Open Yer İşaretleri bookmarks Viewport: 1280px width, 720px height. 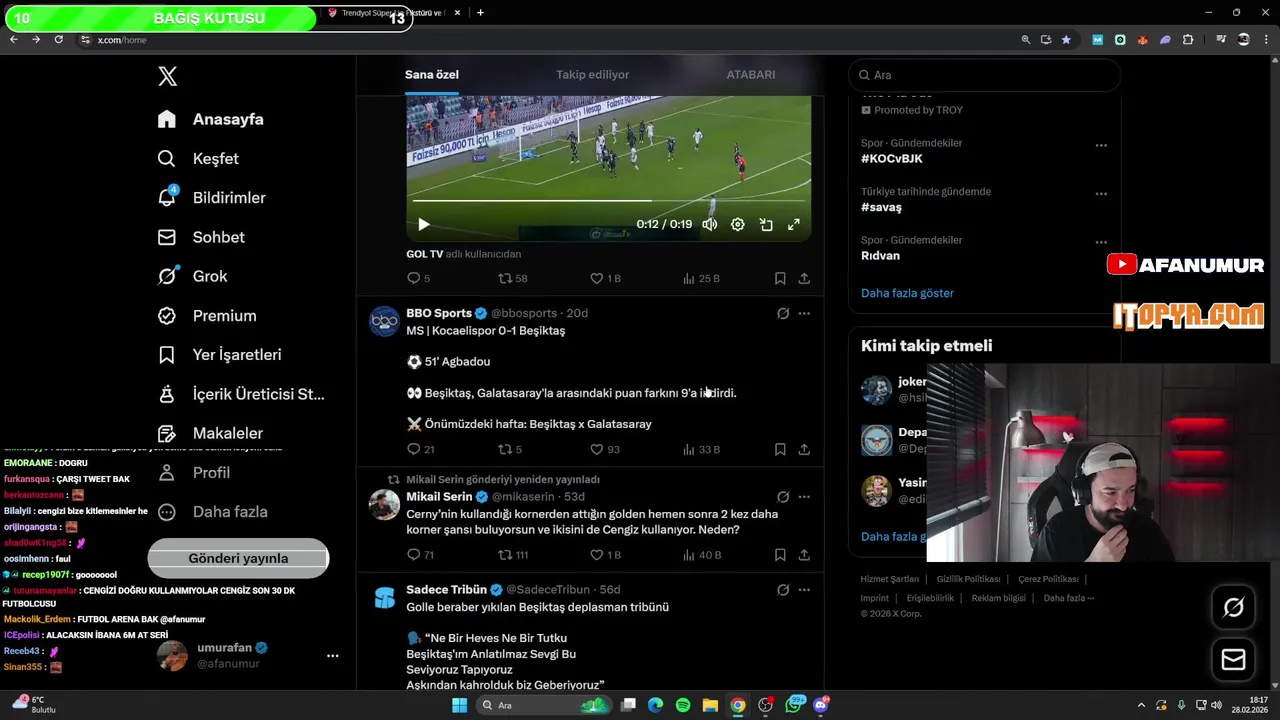pos(220,354)
